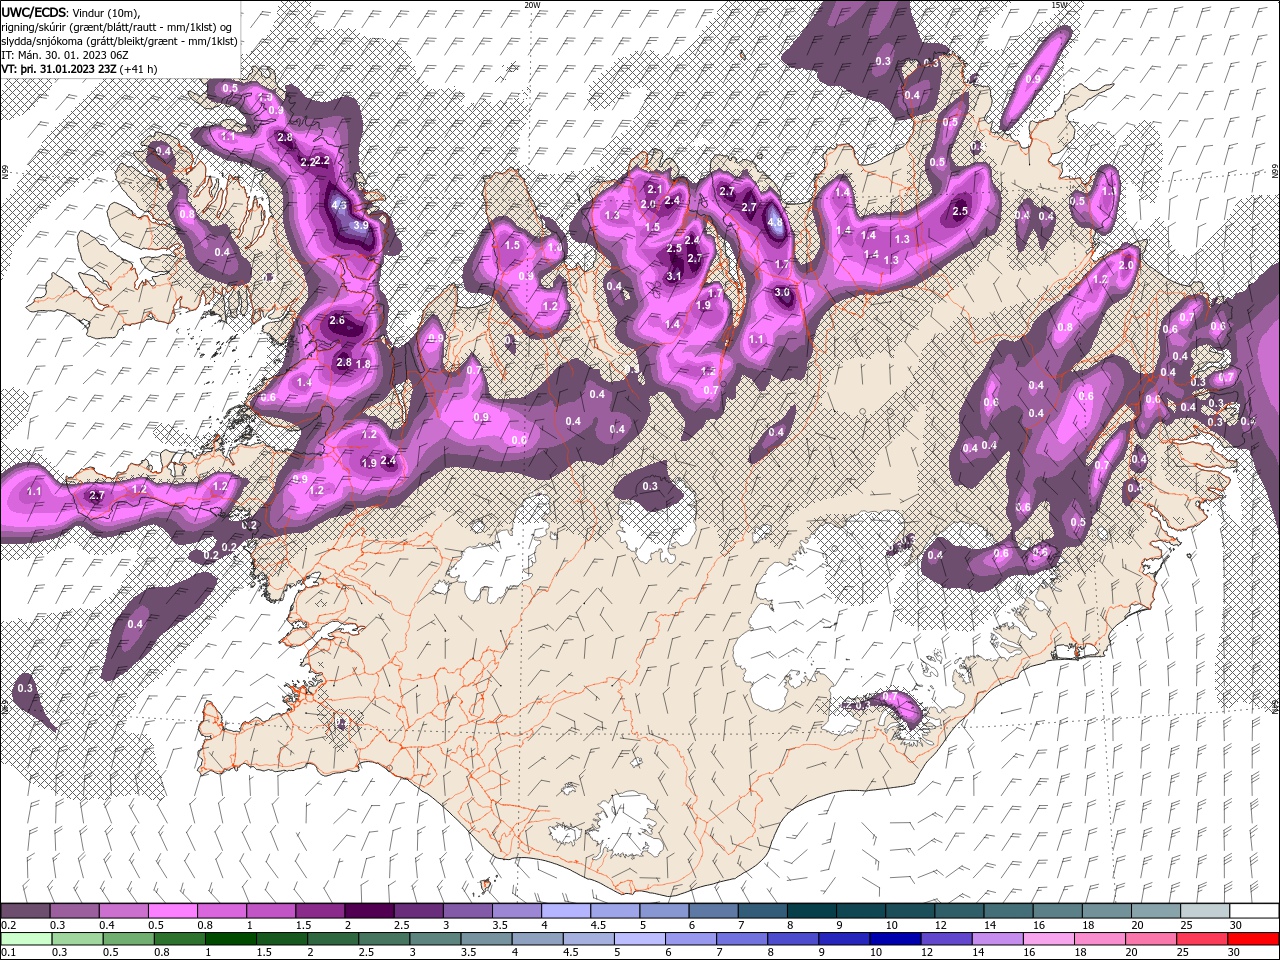Viewport: 1280px width, 960px height.
Task: Select the darkest purple 2–2.5 snow scale swatch
Action: [369, 911]
